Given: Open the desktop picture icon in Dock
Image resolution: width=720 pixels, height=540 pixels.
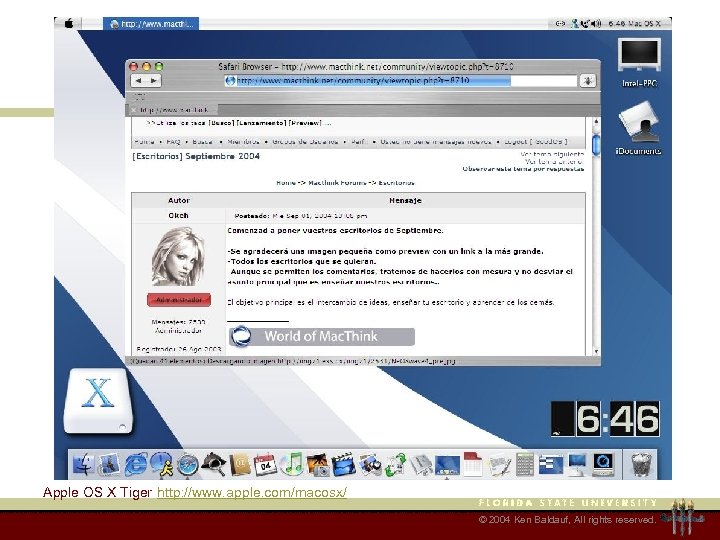Looking at the screenshot, I should point(447,465).
